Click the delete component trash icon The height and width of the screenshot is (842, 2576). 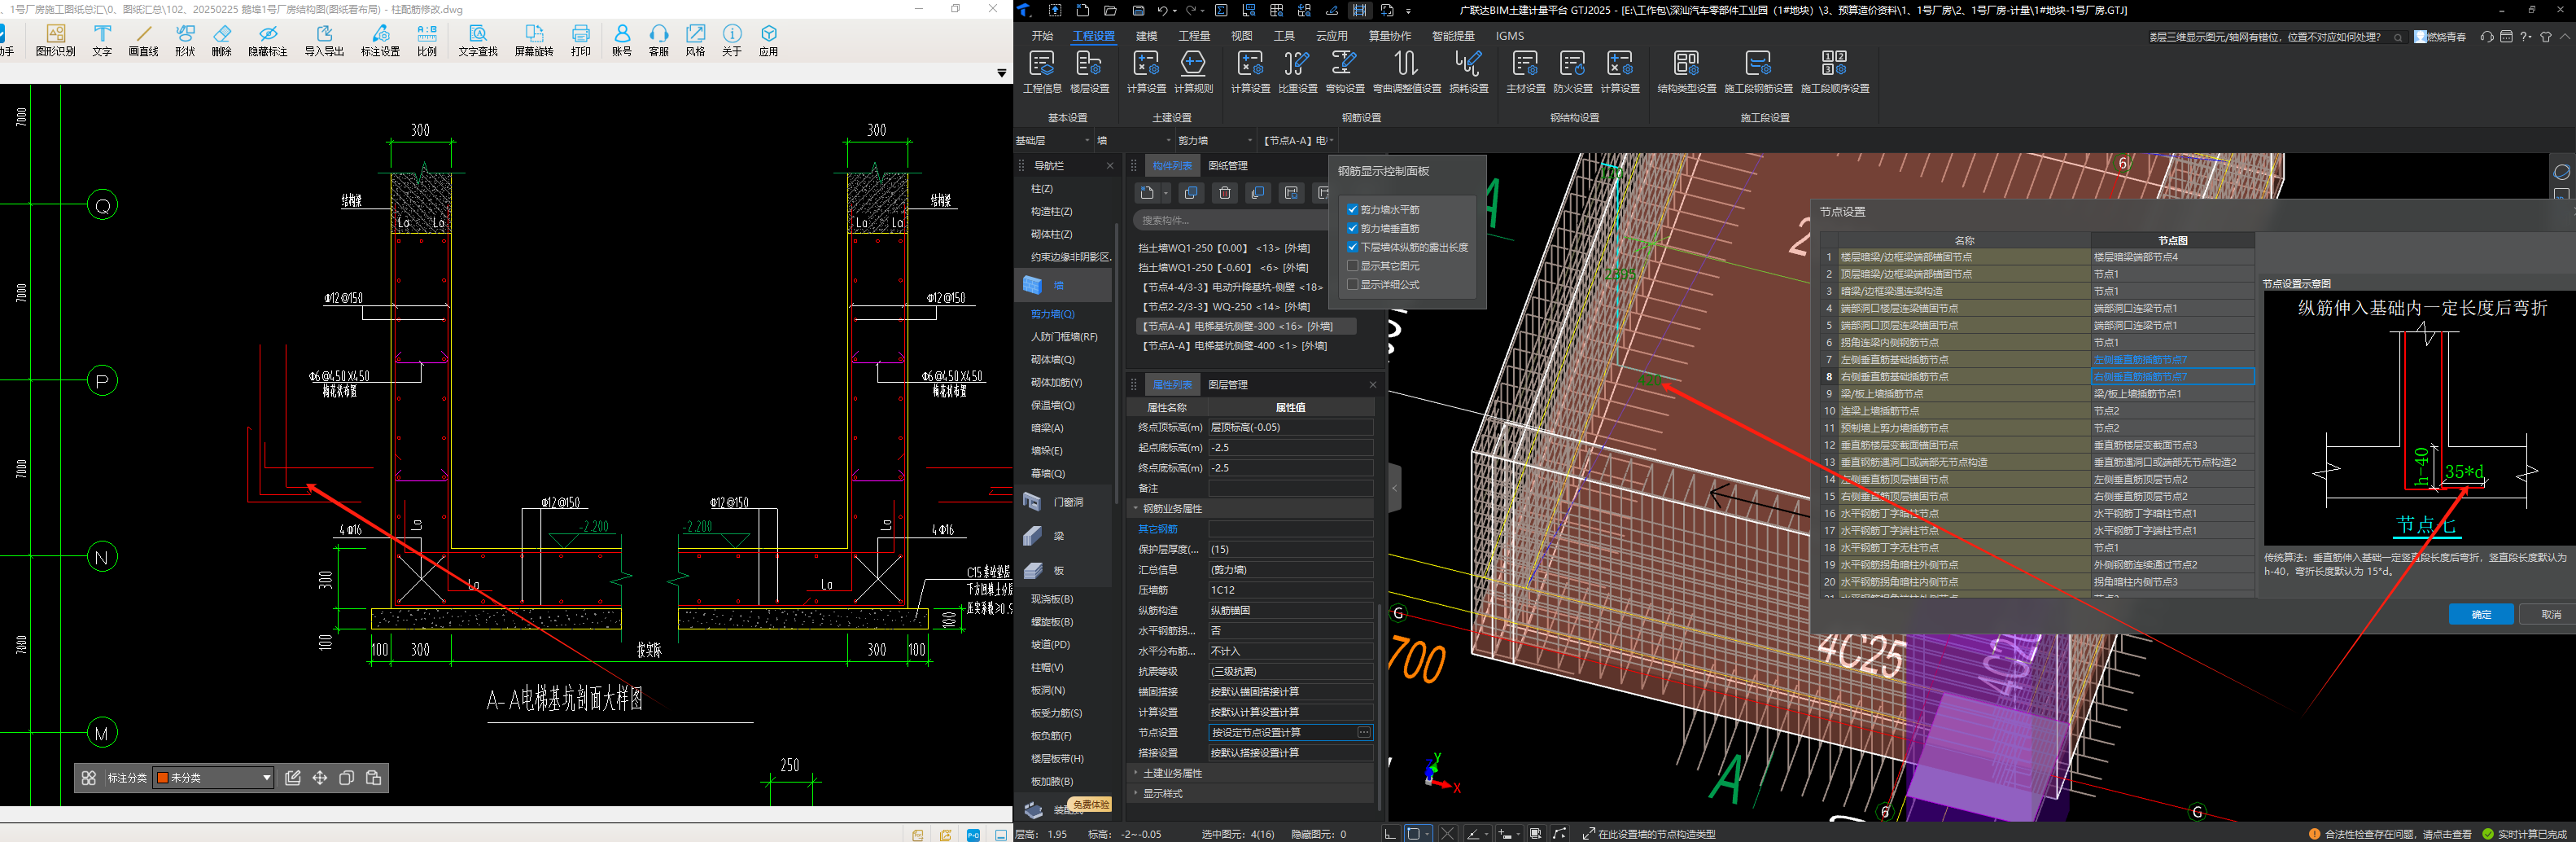[1224, 193]
